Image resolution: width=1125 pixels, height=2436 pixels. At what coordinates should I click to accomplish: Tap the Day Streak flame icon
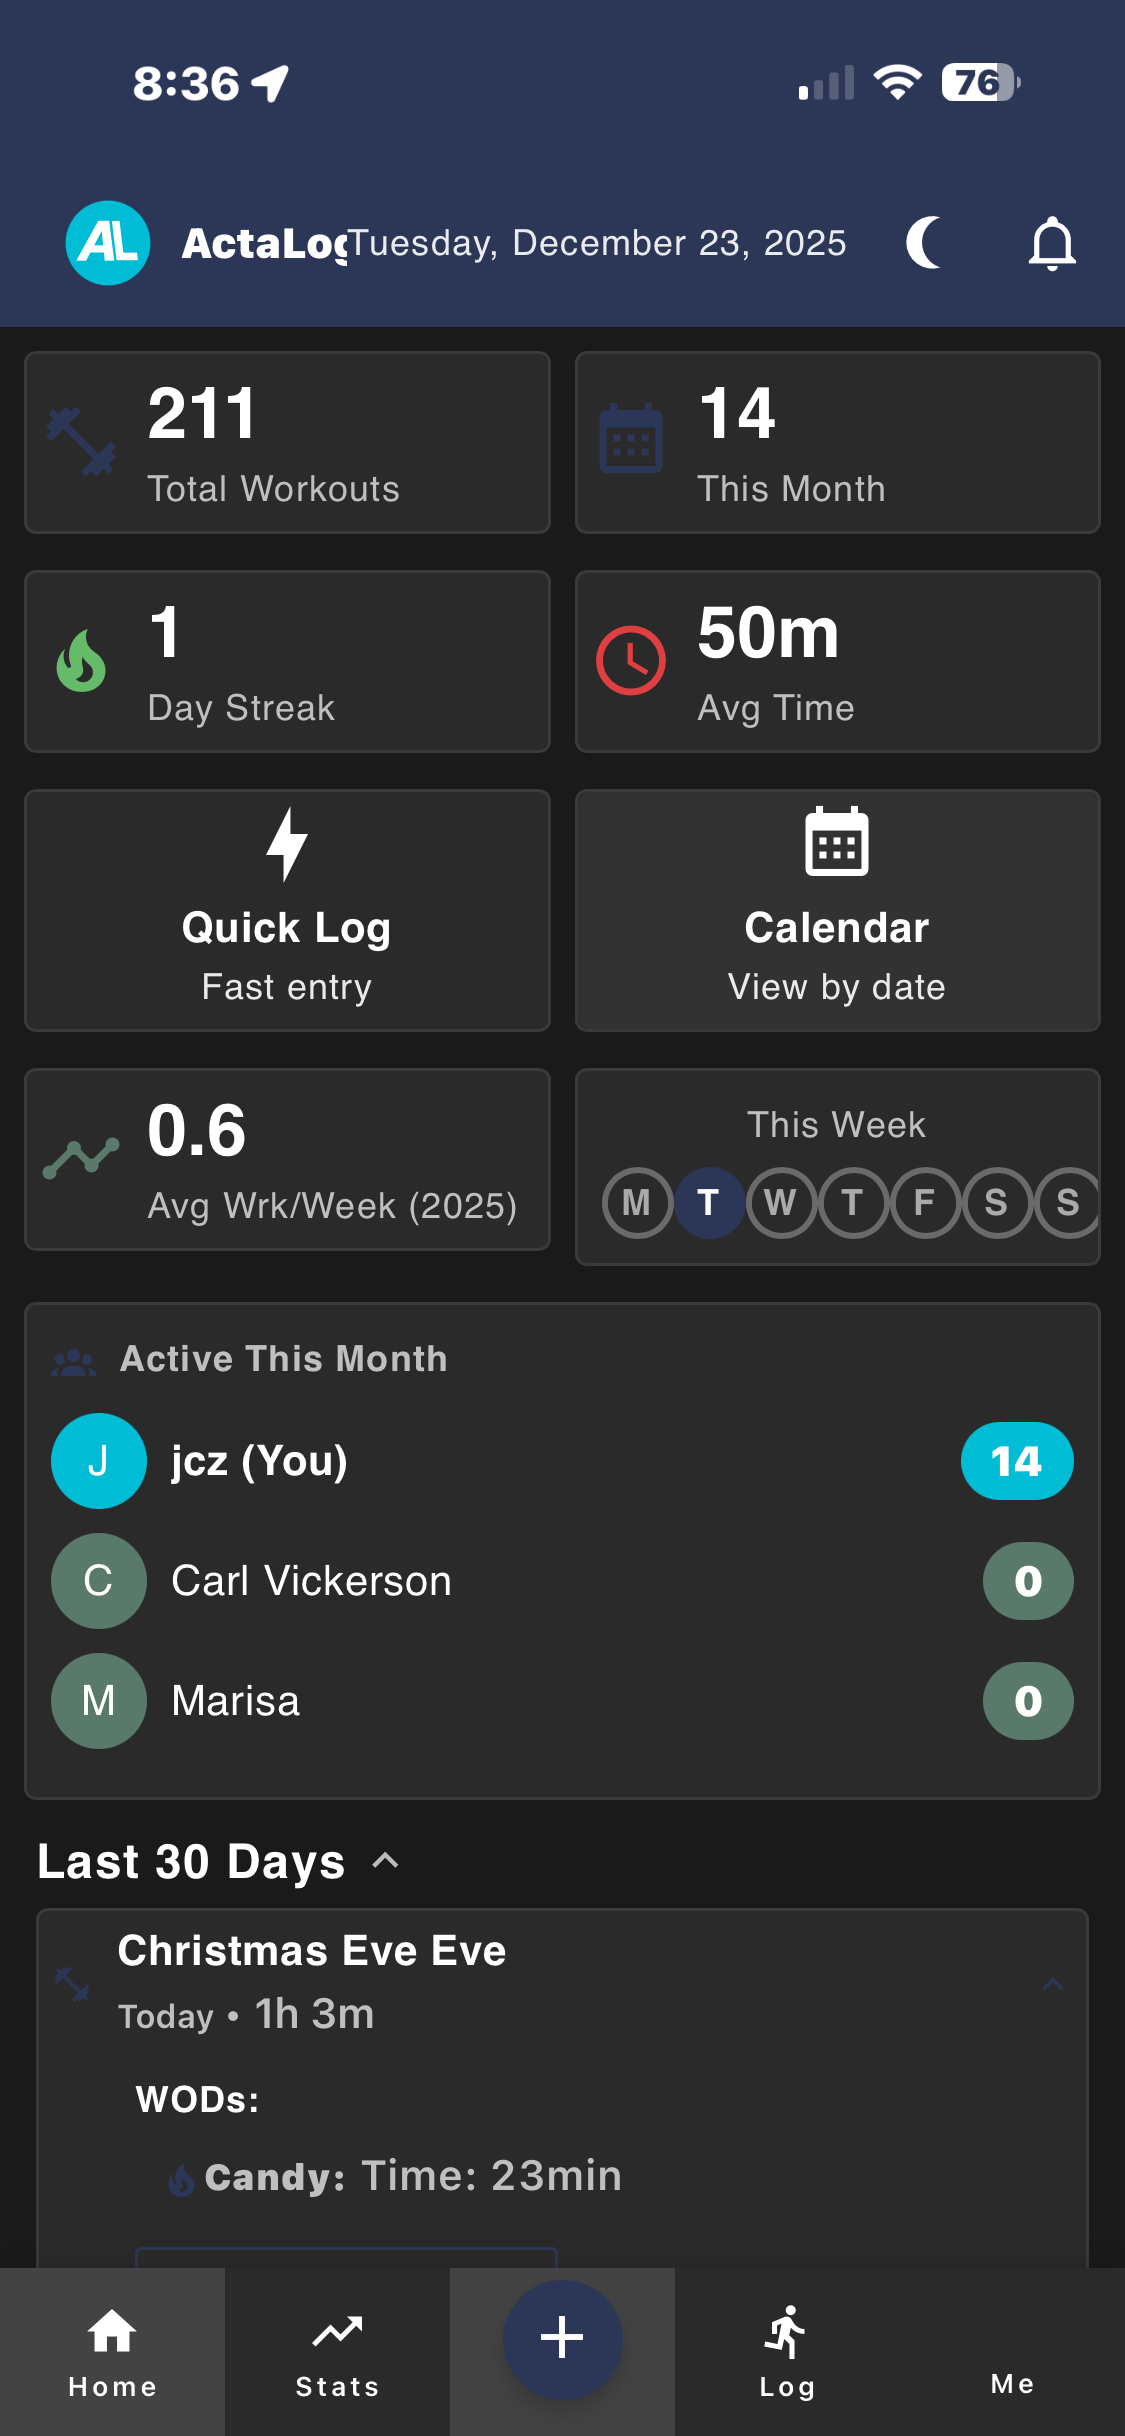coord(81,661)
